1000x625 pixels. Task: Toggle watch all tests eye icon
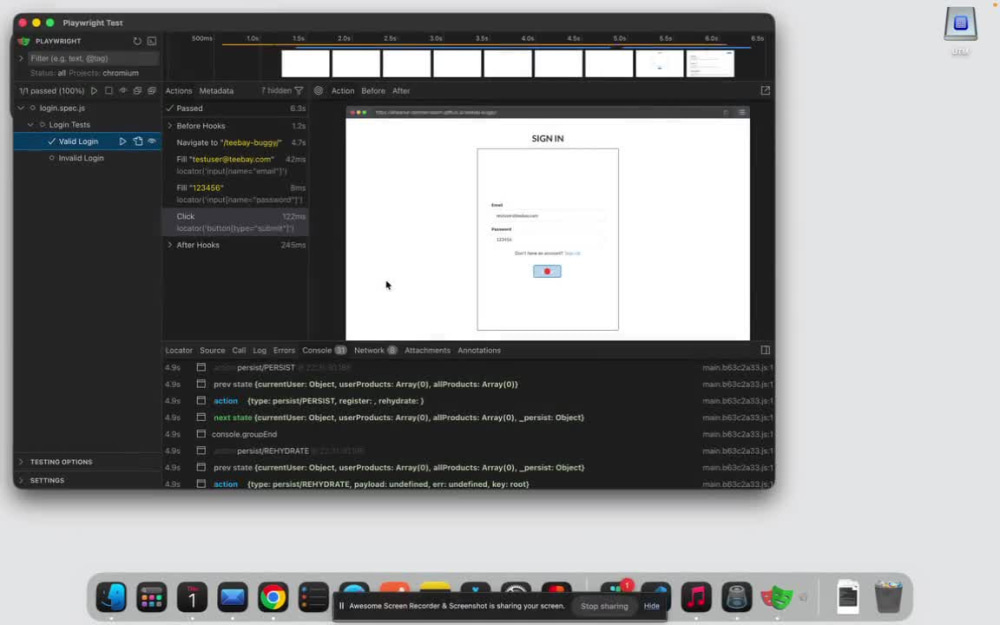click(123, 91)
